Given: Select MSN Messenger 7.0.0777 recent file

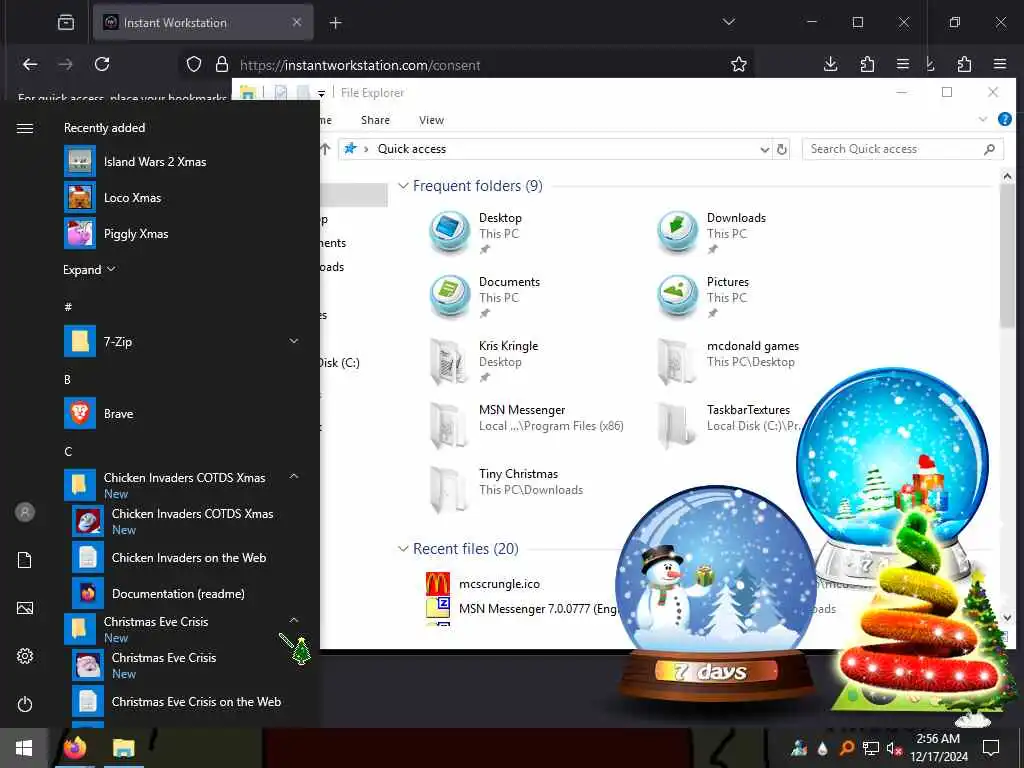Looking at the screenshot, I should point(522,609).
